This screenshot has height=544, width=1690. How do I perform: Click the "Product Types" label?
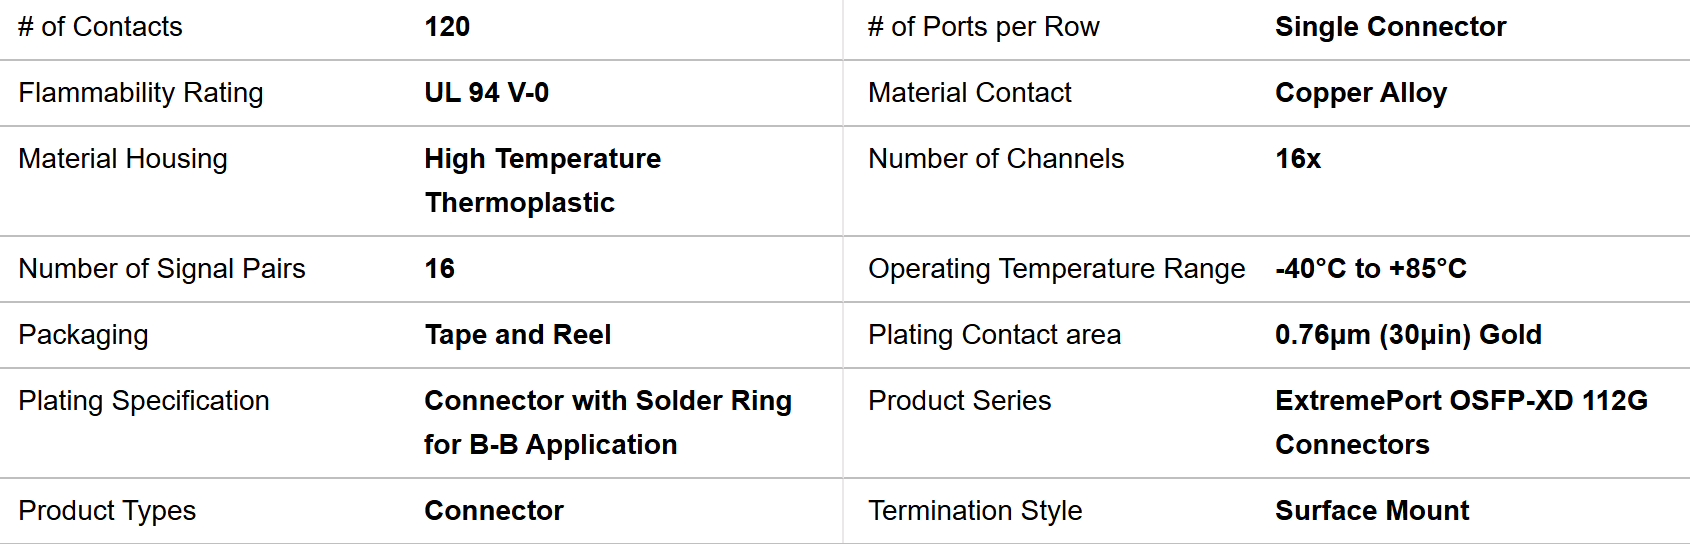tap(107, 511)
